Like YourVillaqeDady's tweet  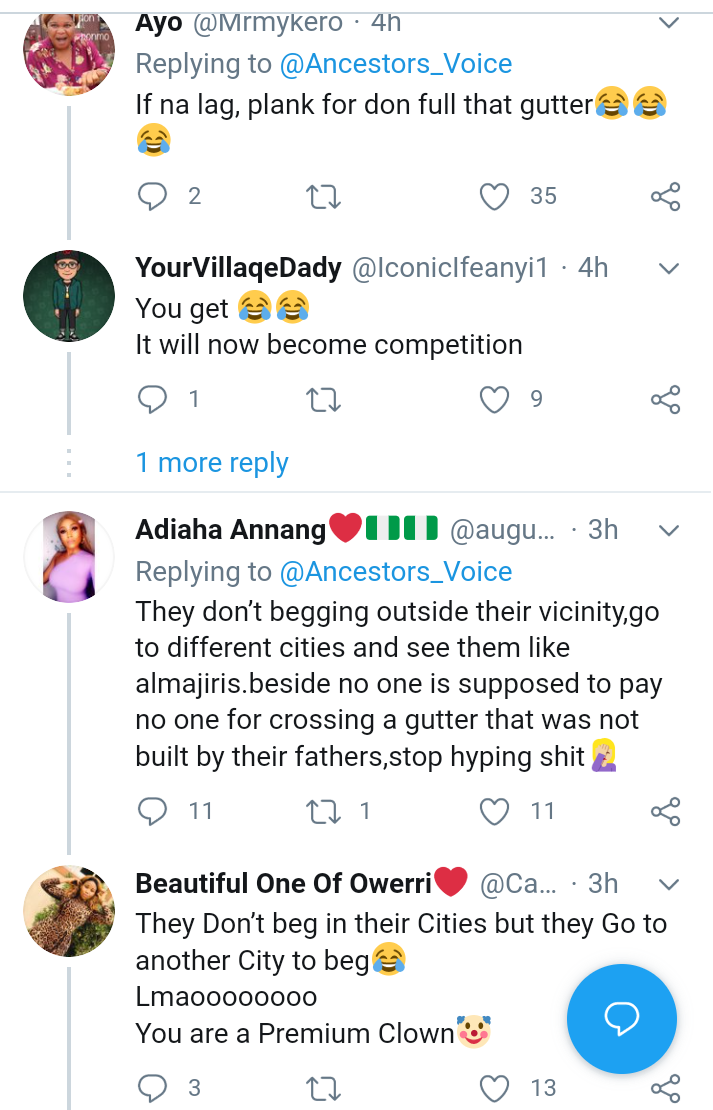tap(495, 400)
